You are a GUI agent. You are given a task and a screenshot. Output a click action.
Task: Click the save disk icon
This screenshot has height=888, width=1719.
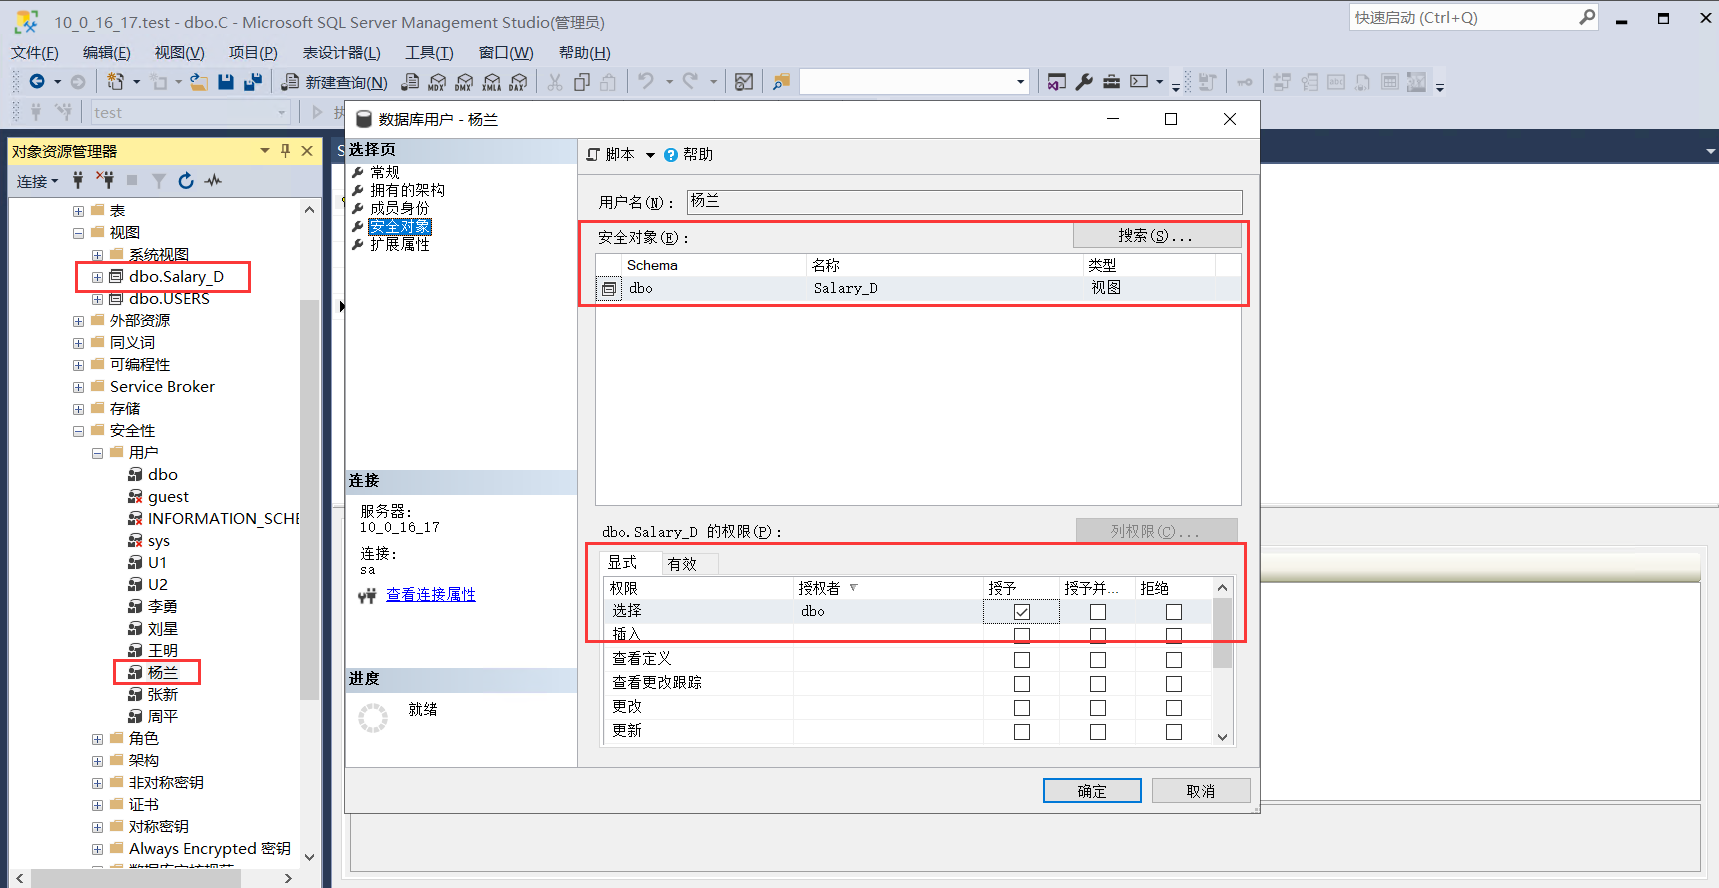pyautogui.click(x=226, y=82)
